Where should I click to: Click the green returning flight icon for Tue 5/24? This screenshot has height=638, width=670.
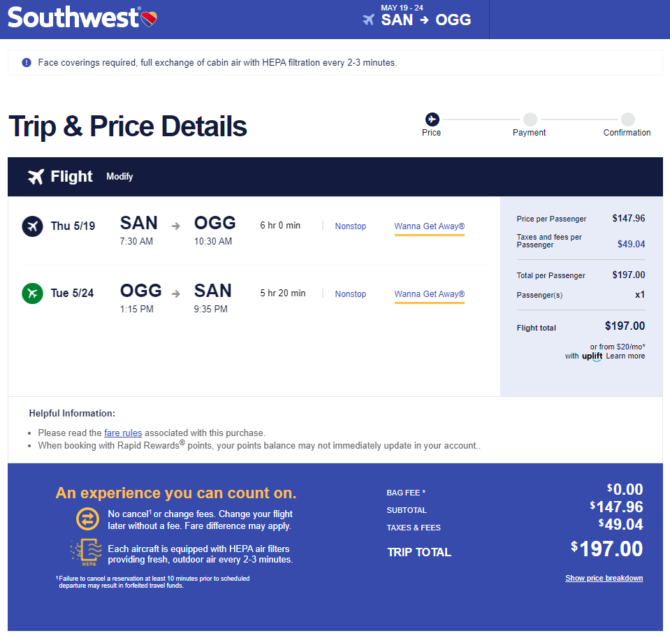click(x=32, y=293)
